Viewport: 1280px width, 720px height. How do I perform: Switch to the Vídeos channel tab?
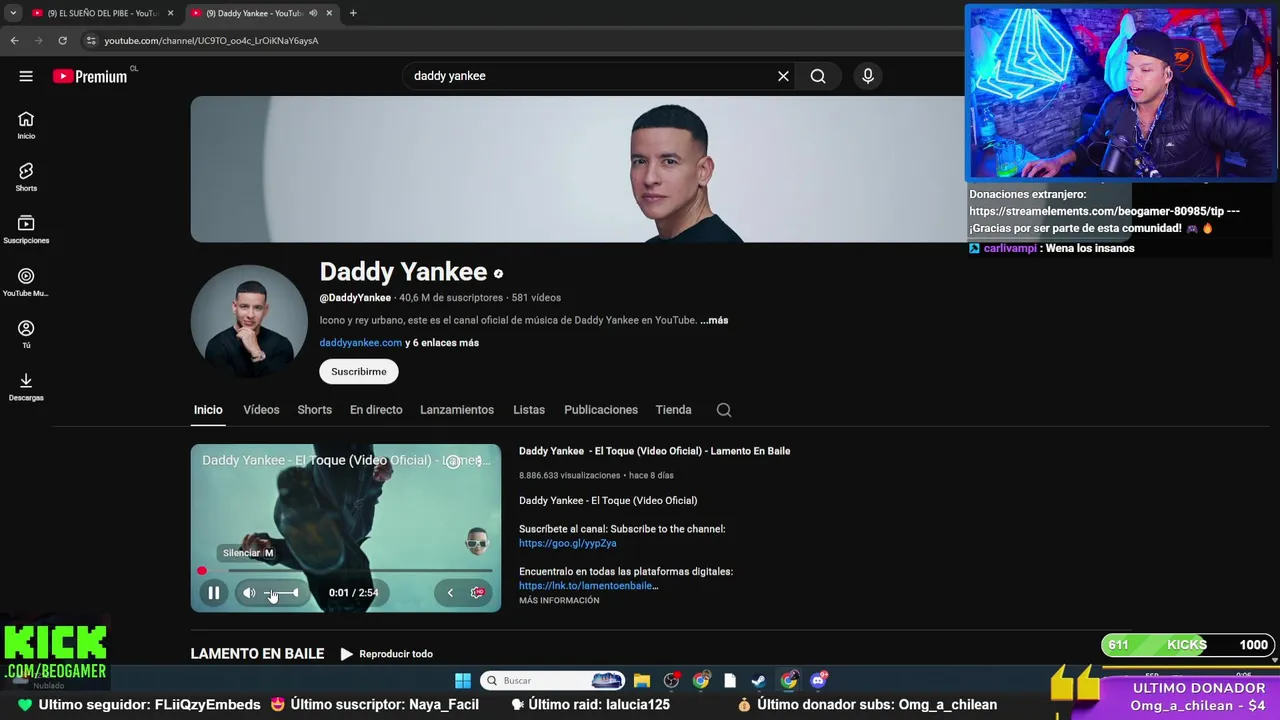click(261, 410)
